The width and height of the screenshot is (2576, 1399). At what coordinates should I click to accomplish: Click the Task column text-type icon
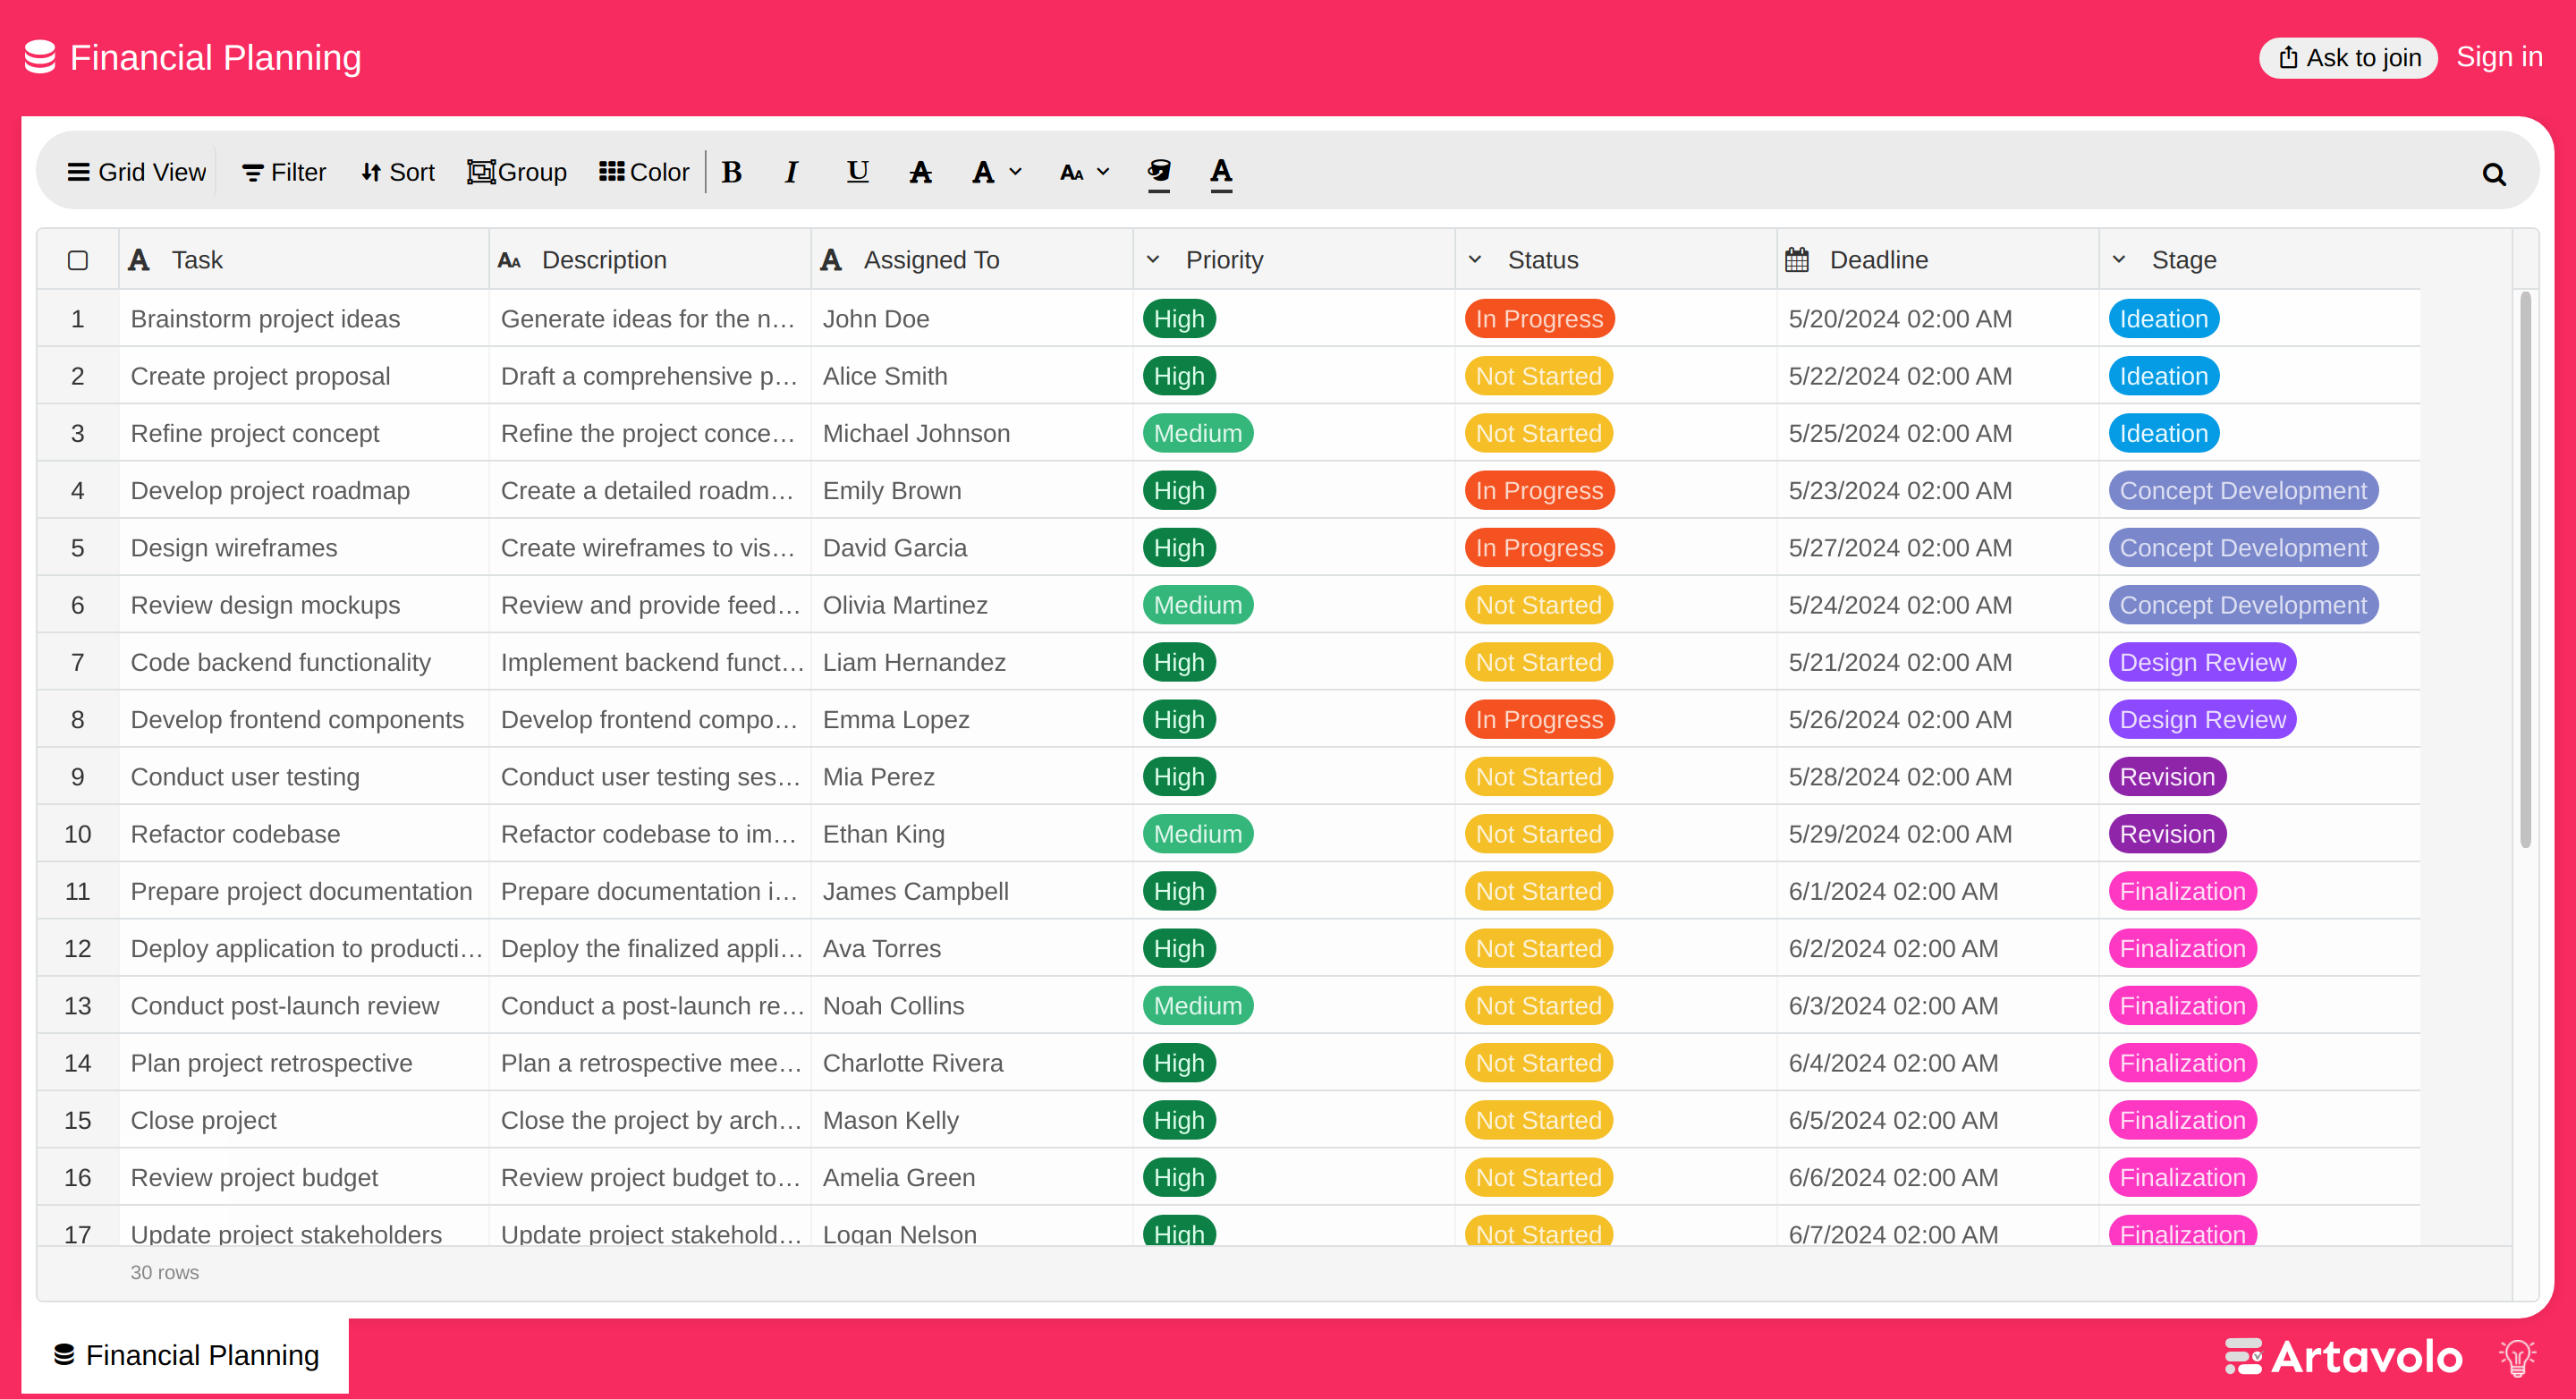point(139,260)
